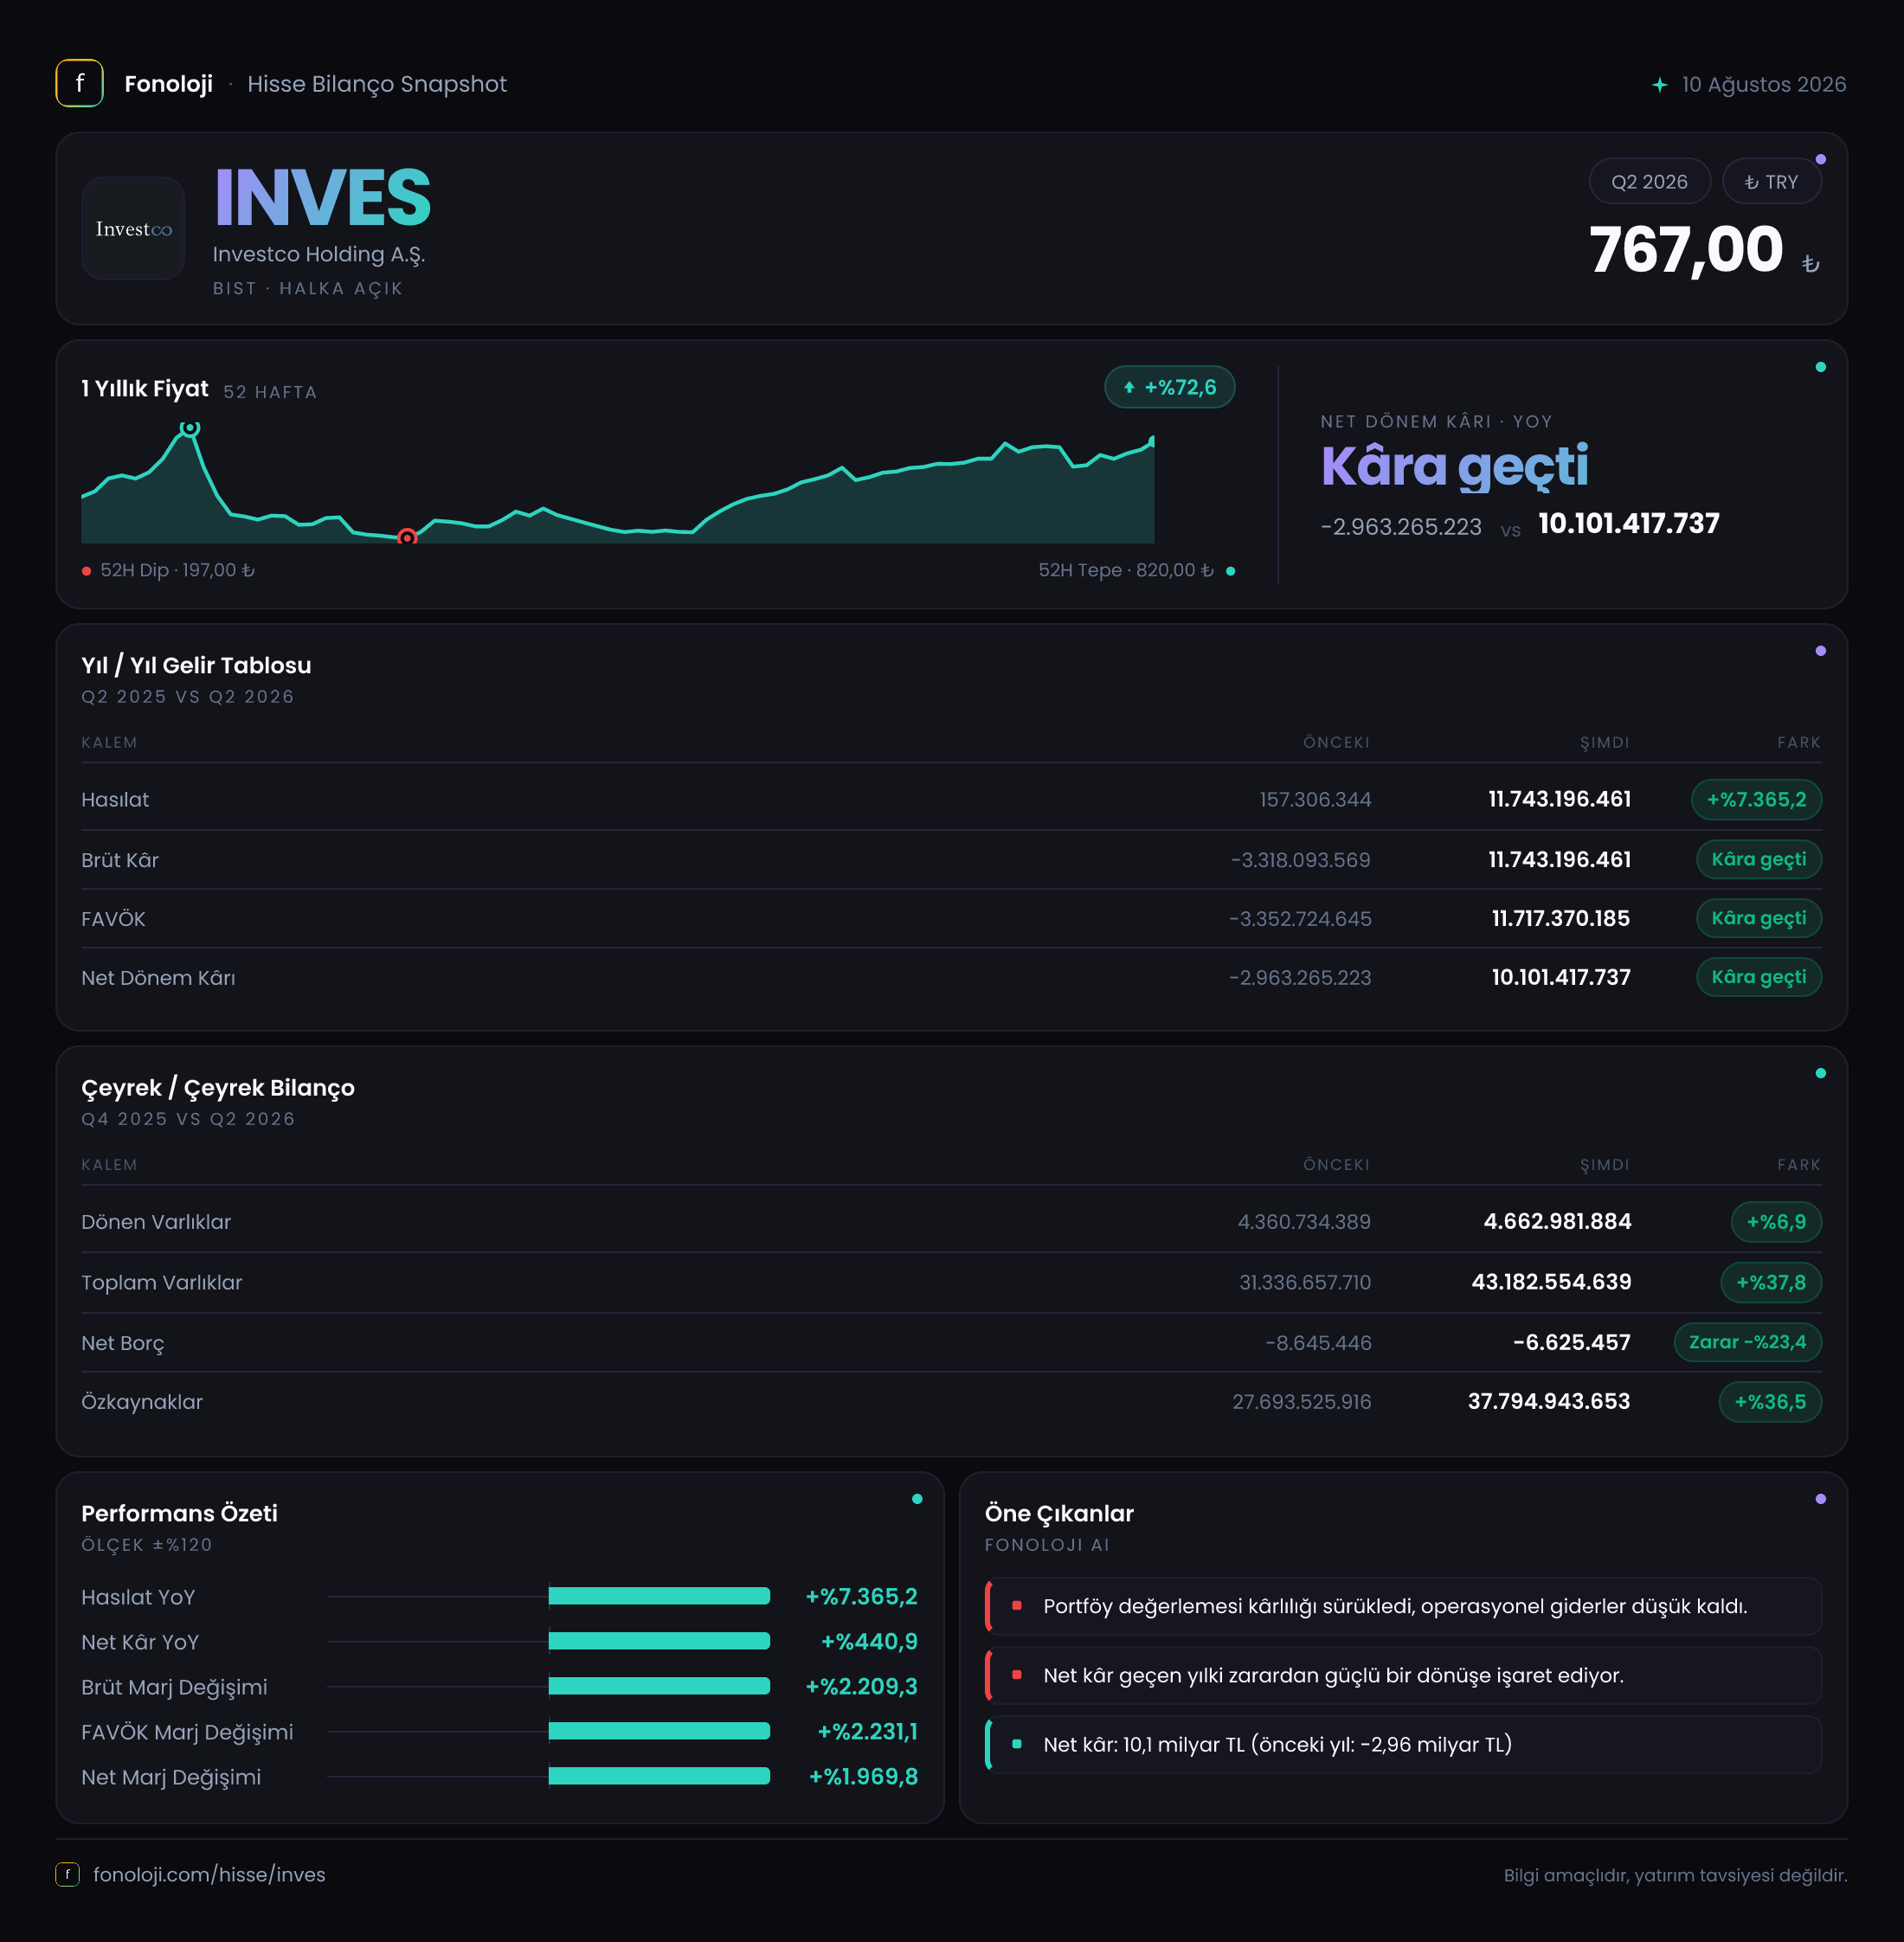Click Kâra geçti badge in Net Dönem Kârı row

(1758, 977)
